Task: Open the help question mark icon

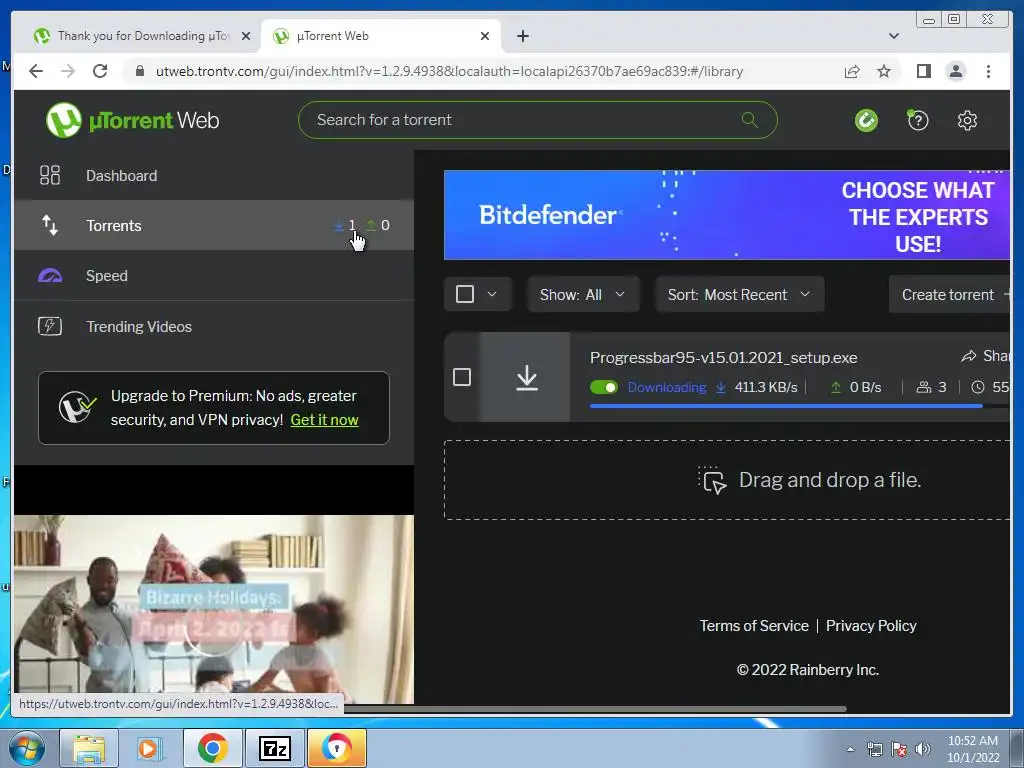Action: pos(918,120)
